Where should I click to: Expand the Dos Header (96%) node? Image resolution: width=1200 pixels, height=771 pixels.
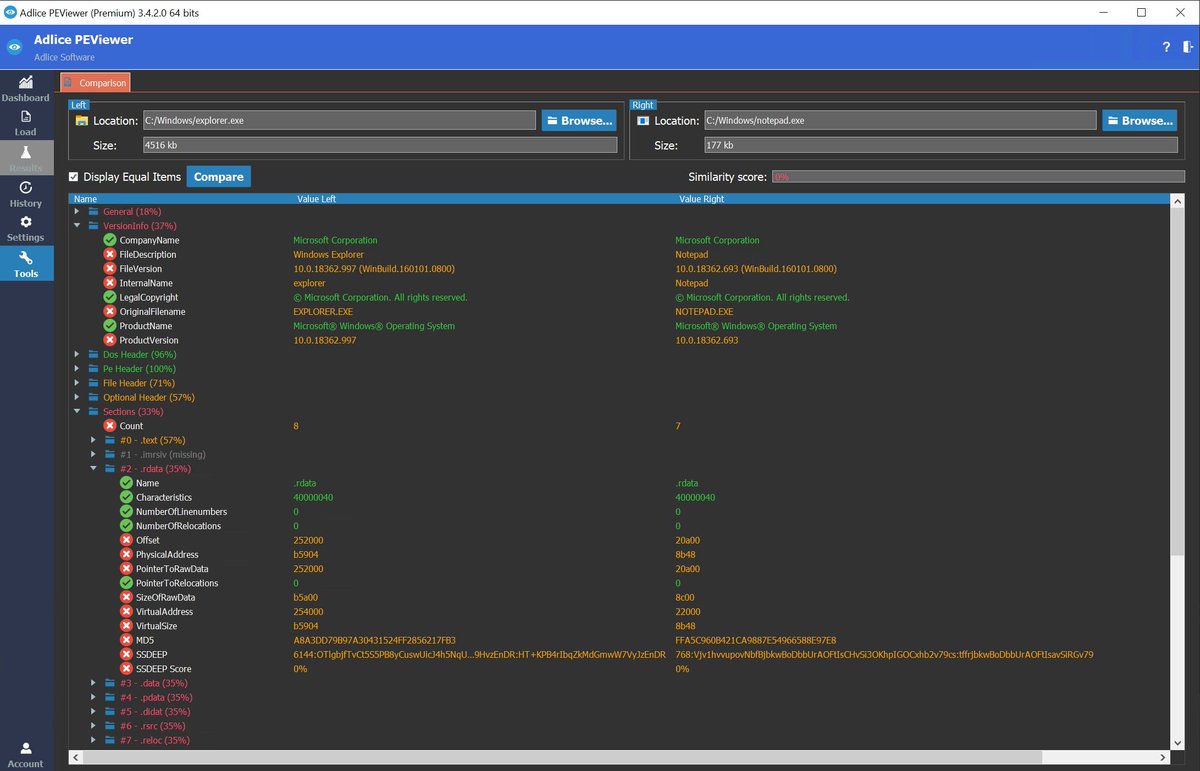click(x=78, y=355)
